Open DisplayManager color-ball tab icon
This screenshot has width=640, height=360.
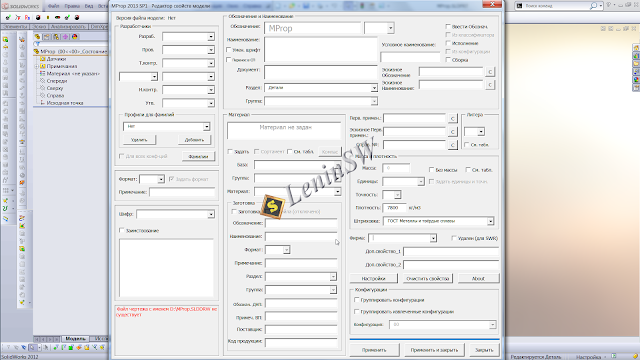[75, 37]
